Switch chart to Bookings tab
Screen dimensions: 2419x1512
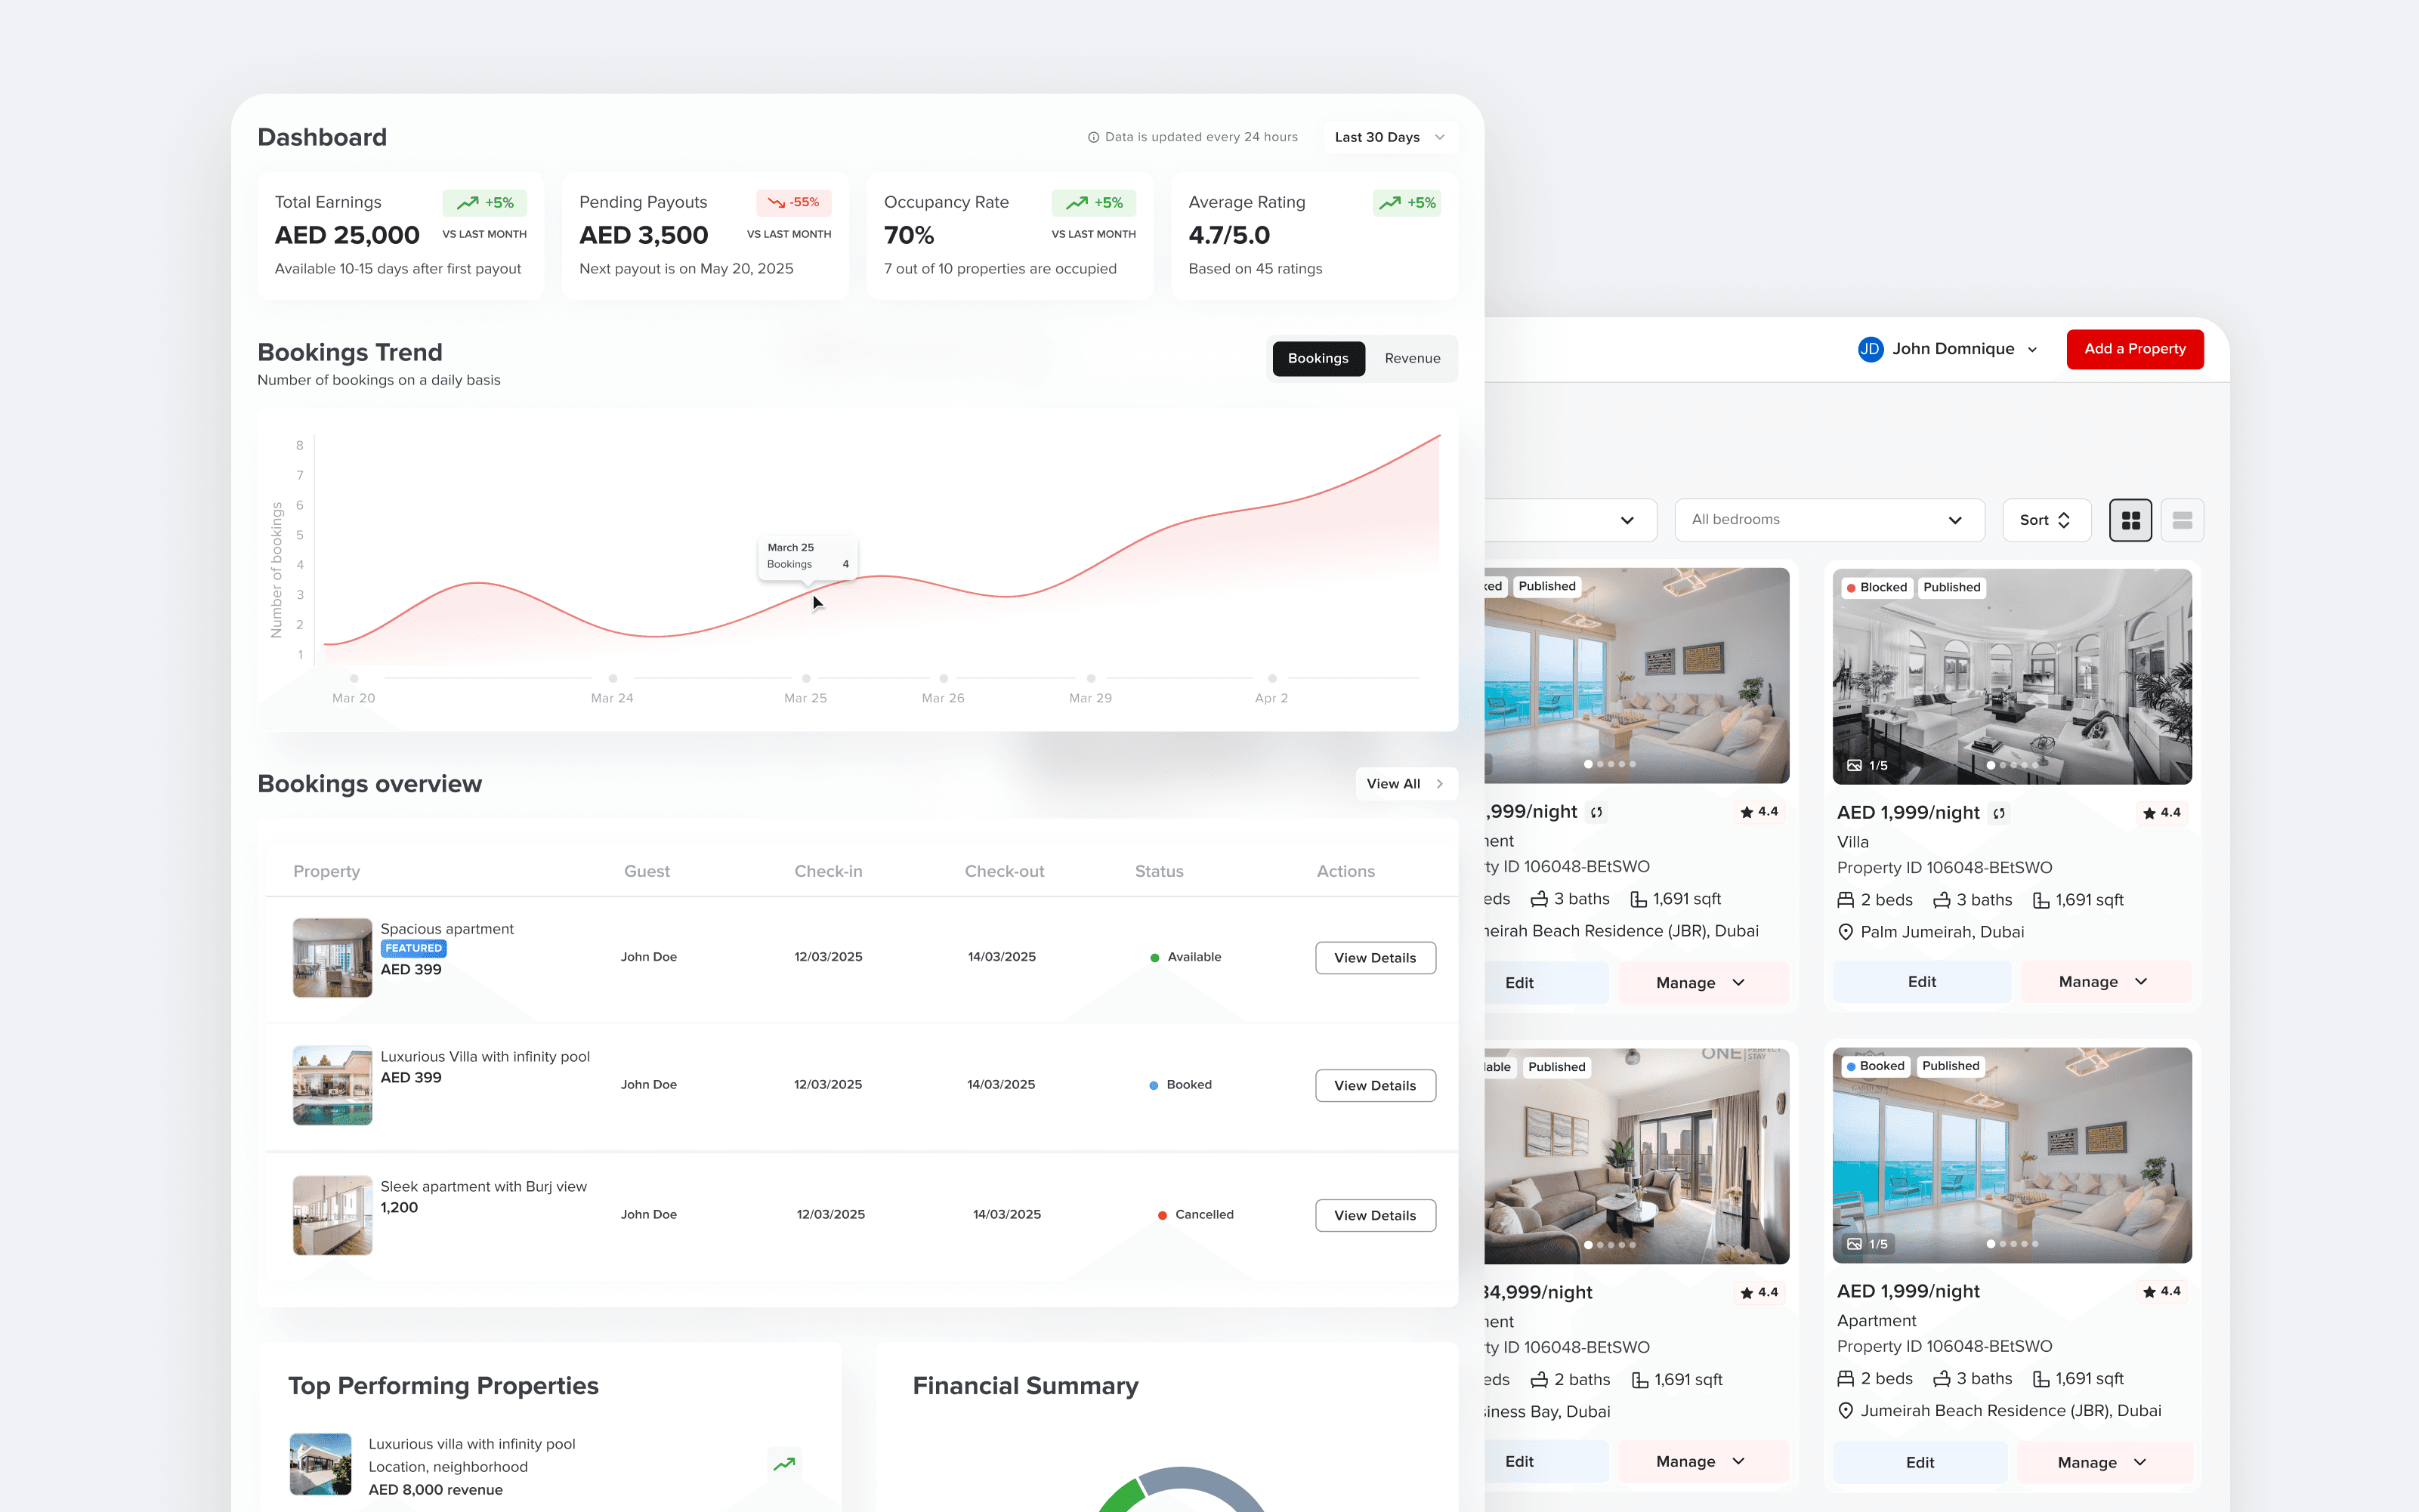coord(1318,358)
